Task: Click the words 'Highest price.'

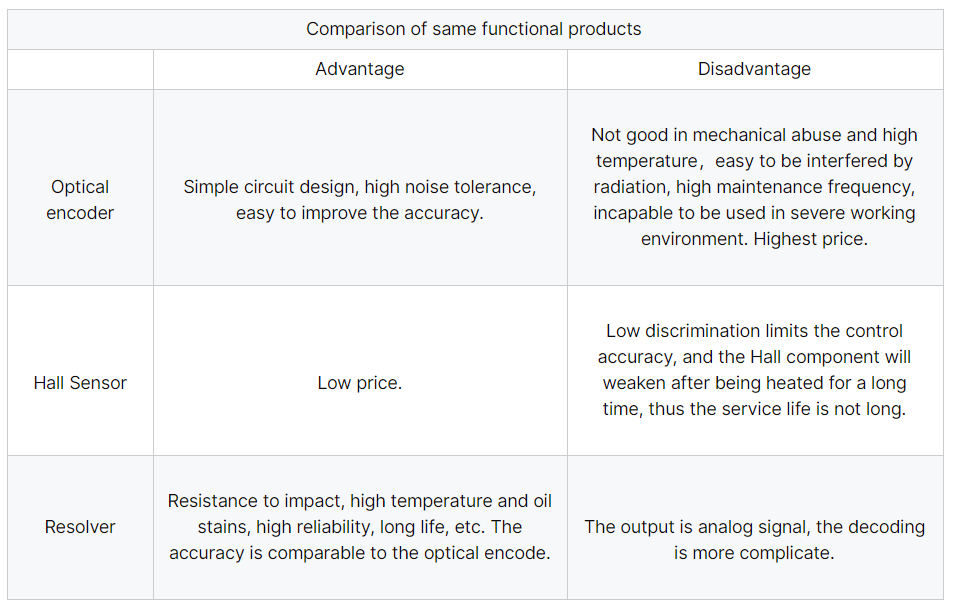Action: (x=810, y=239)
